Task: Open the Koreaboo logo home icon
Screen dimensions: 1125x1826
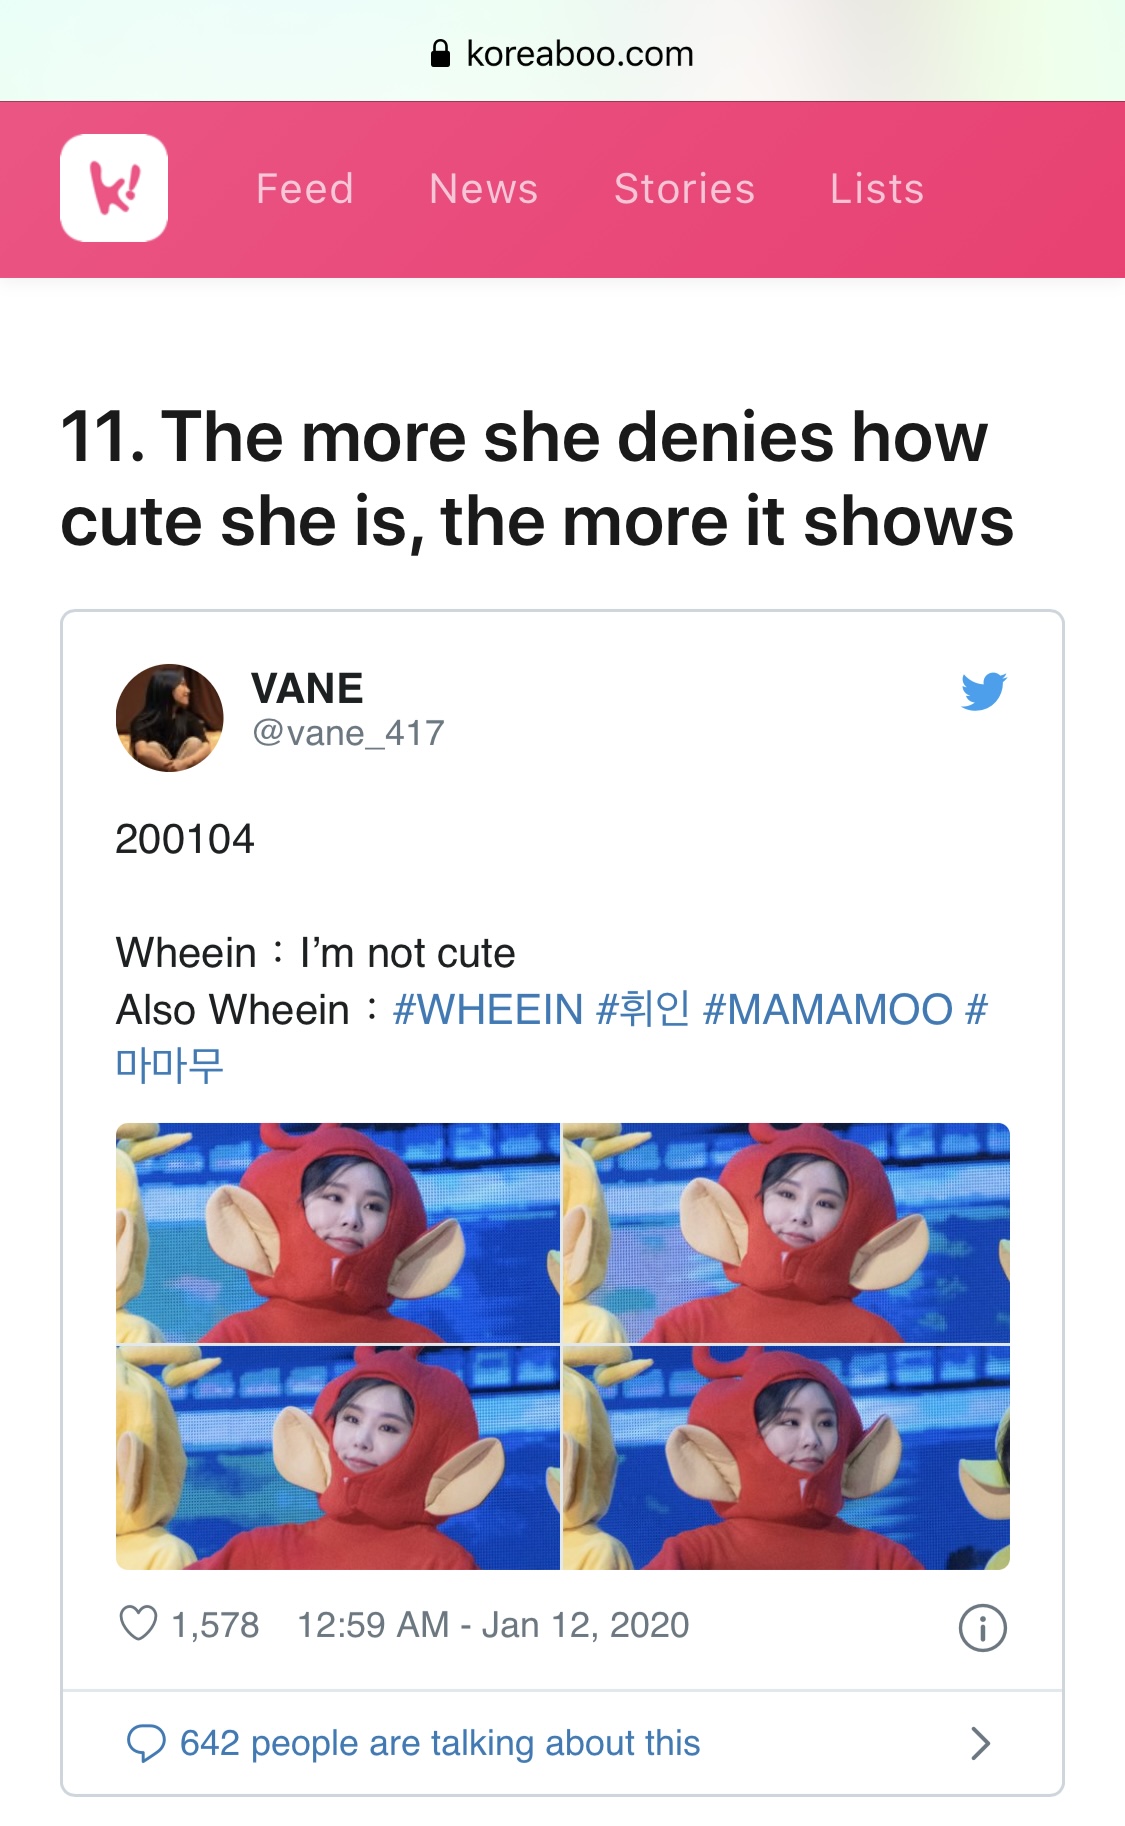Action: 114,188
